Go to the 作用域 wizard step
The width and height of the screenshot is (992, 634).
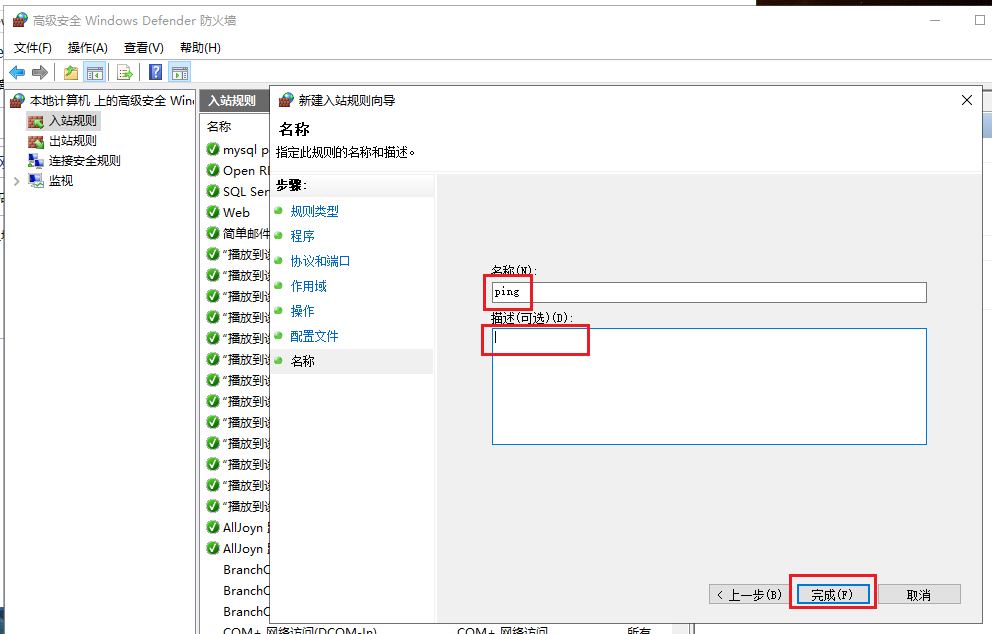pyautogui.click(x=308, y=286)
